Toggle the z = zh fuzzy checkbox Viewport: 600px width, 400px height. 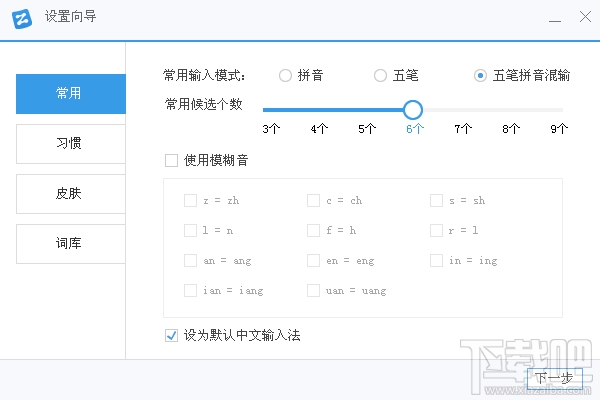pyautogui.click(x=190, y=200)
